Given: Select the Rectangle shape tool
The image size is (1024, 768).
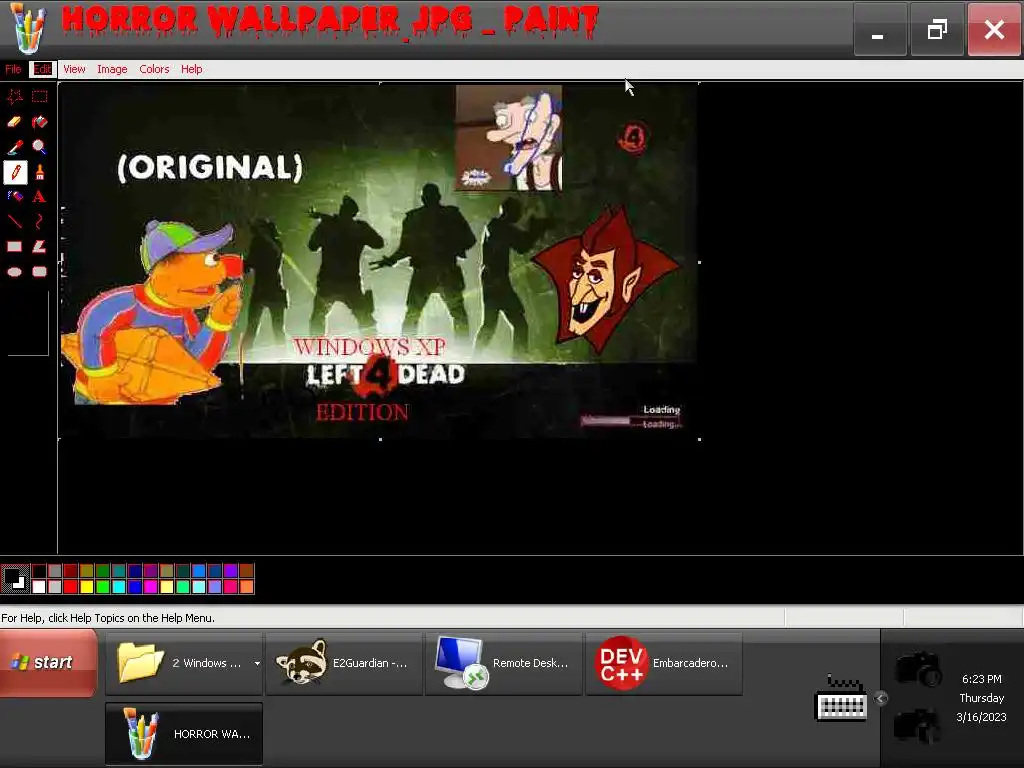Looking at the screenshot, I should [15, 246].
